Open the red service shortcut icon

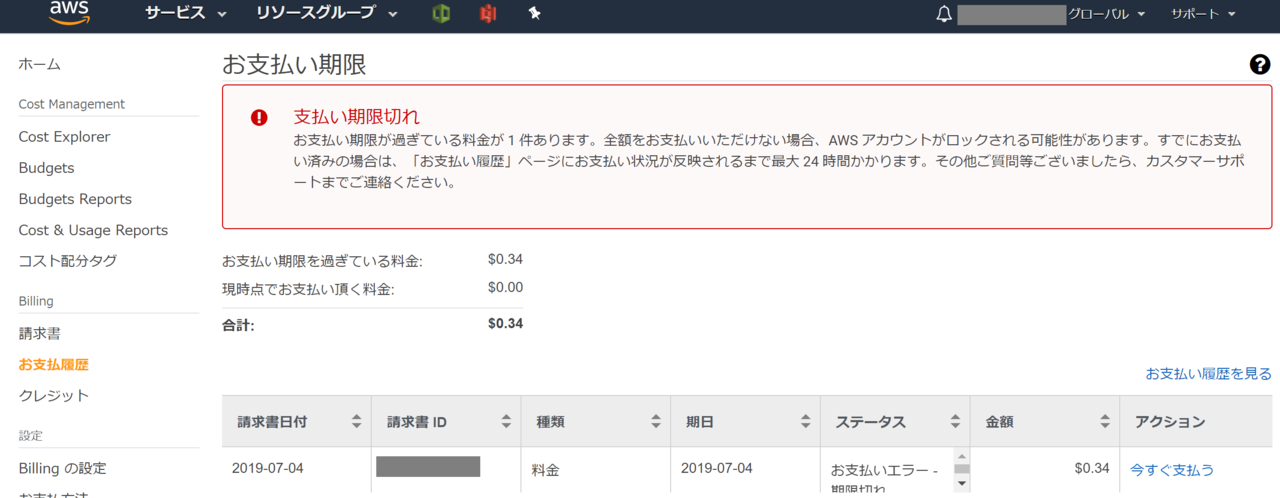(488, 14)
